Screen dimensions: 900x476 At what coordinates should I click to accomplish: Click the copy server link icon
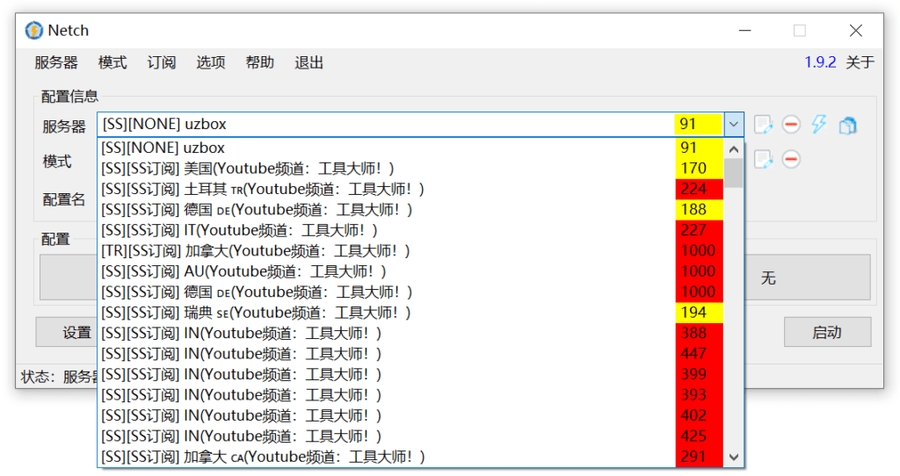[848, 125]
